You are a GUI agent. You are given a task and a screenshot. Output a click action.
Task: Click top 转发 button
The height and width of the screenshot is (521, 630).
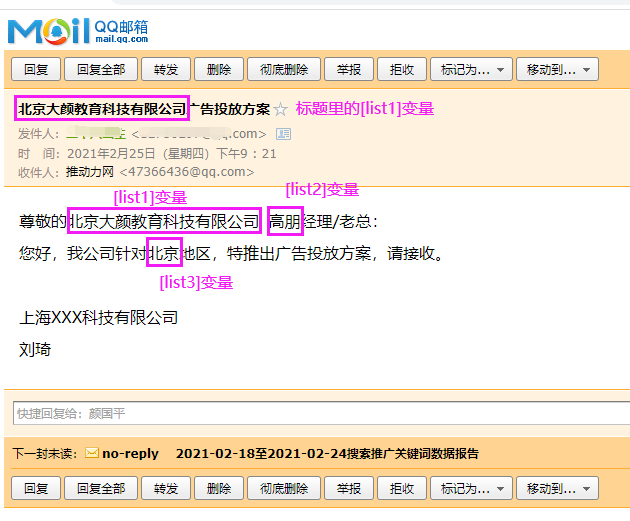166,69
